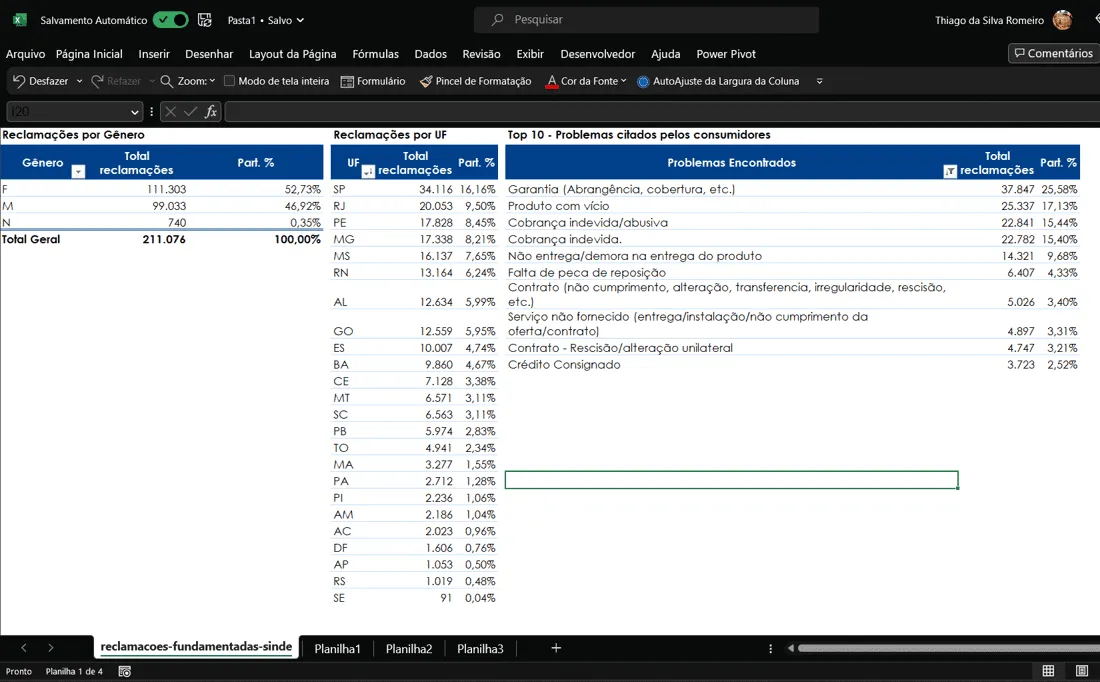This screenshot has width=1100, height=682.
Task: Click the Desfazer undo icon
Action: point(19,81)
